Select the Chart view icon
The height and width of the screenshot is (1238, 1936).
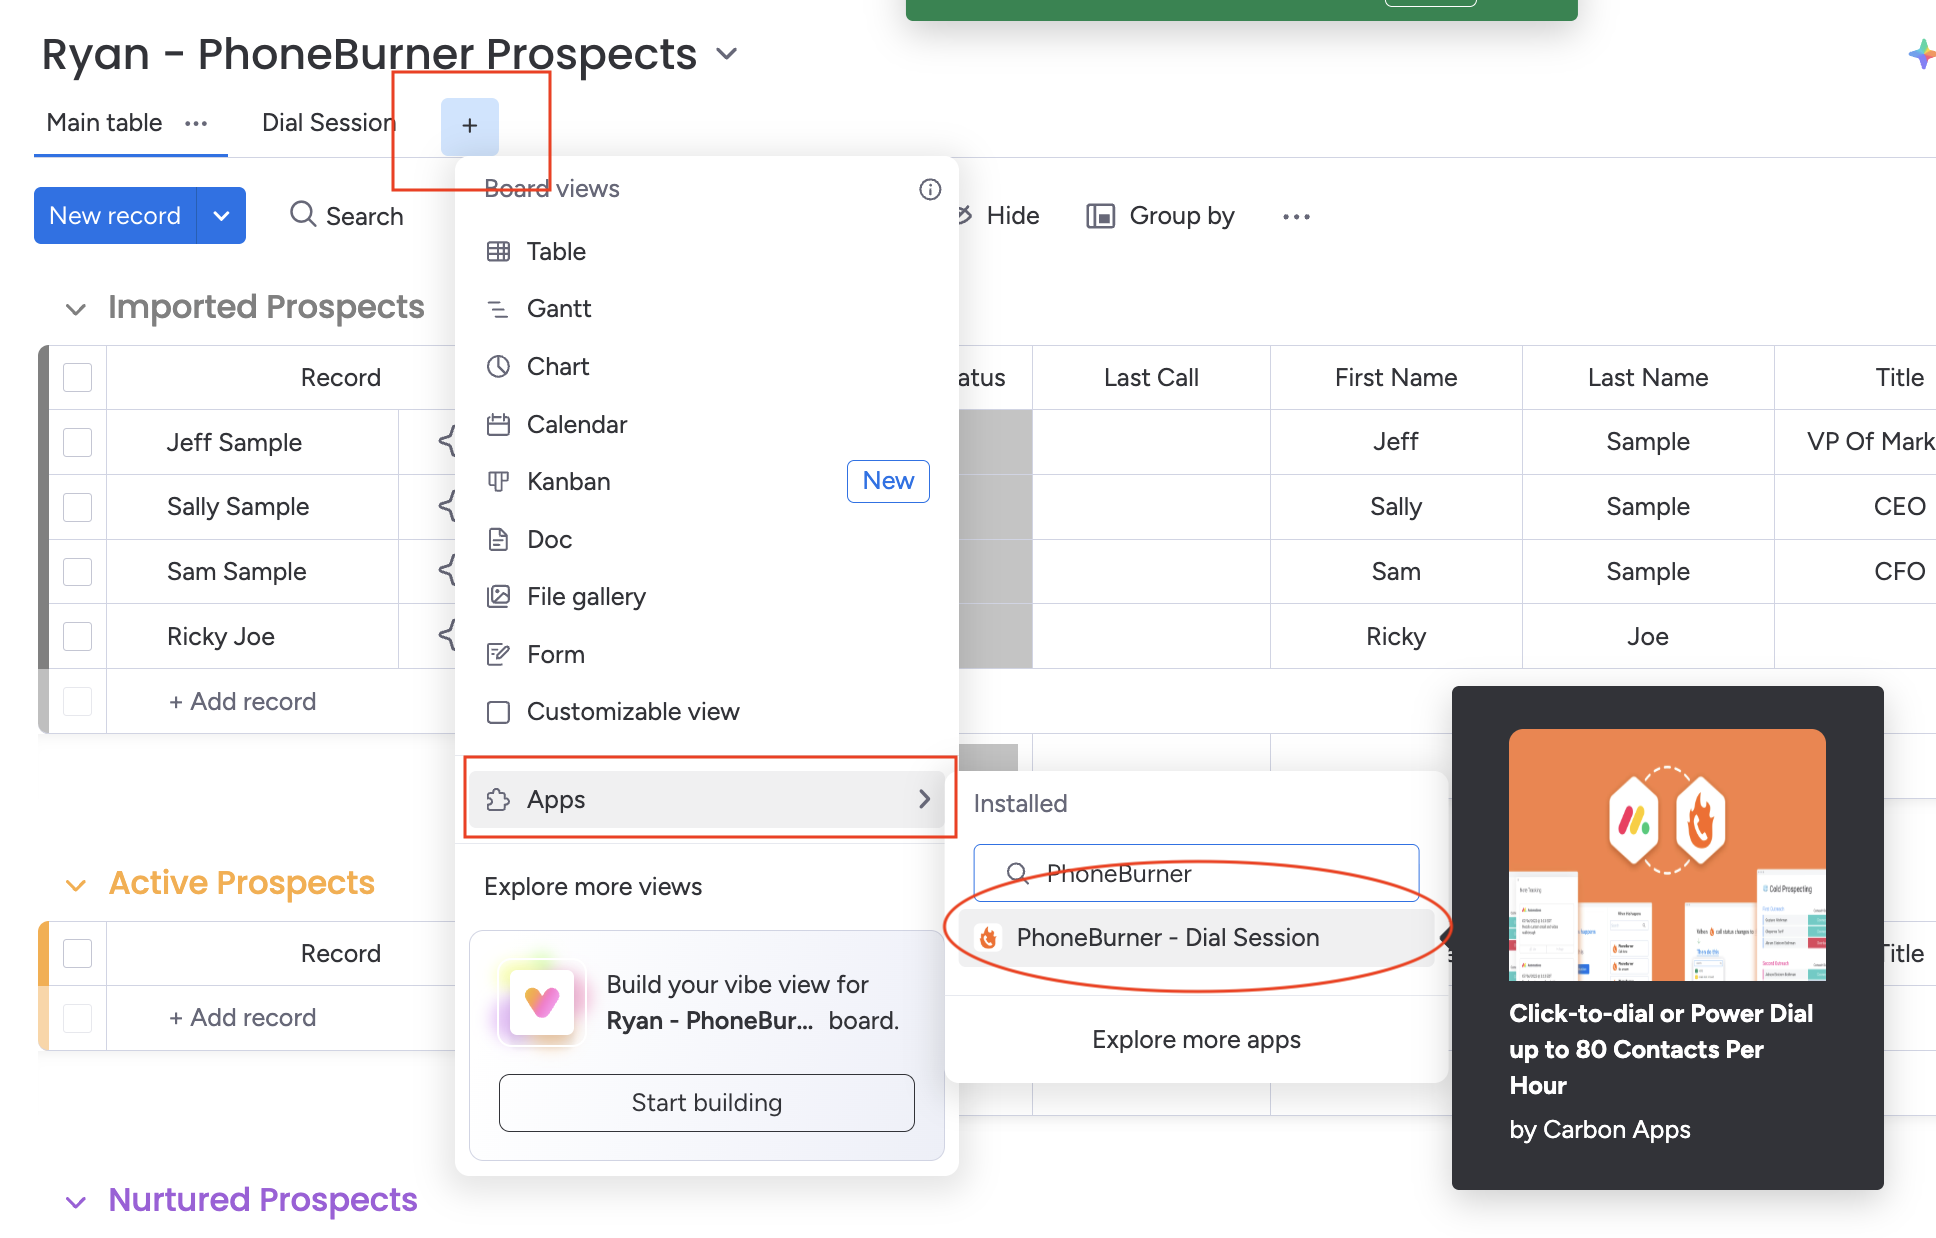(497, 367)
